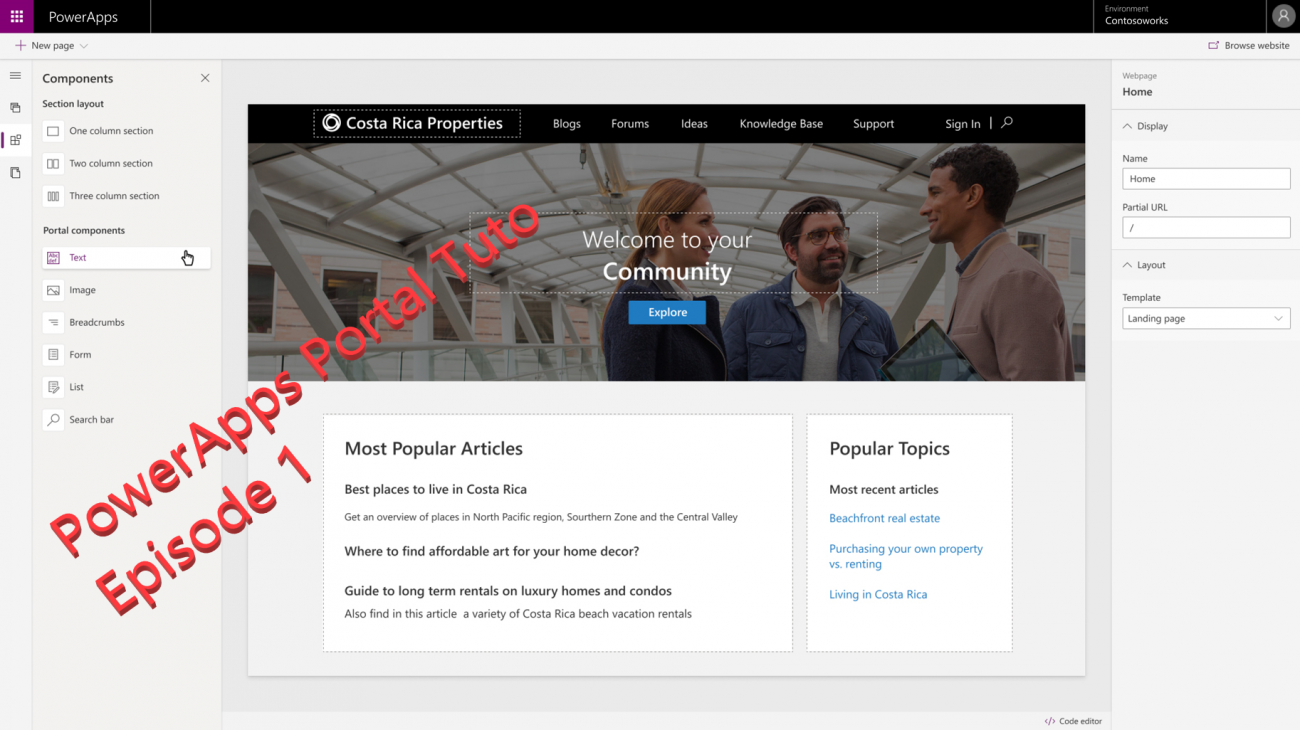Open Purchasing your own property link

906,556
